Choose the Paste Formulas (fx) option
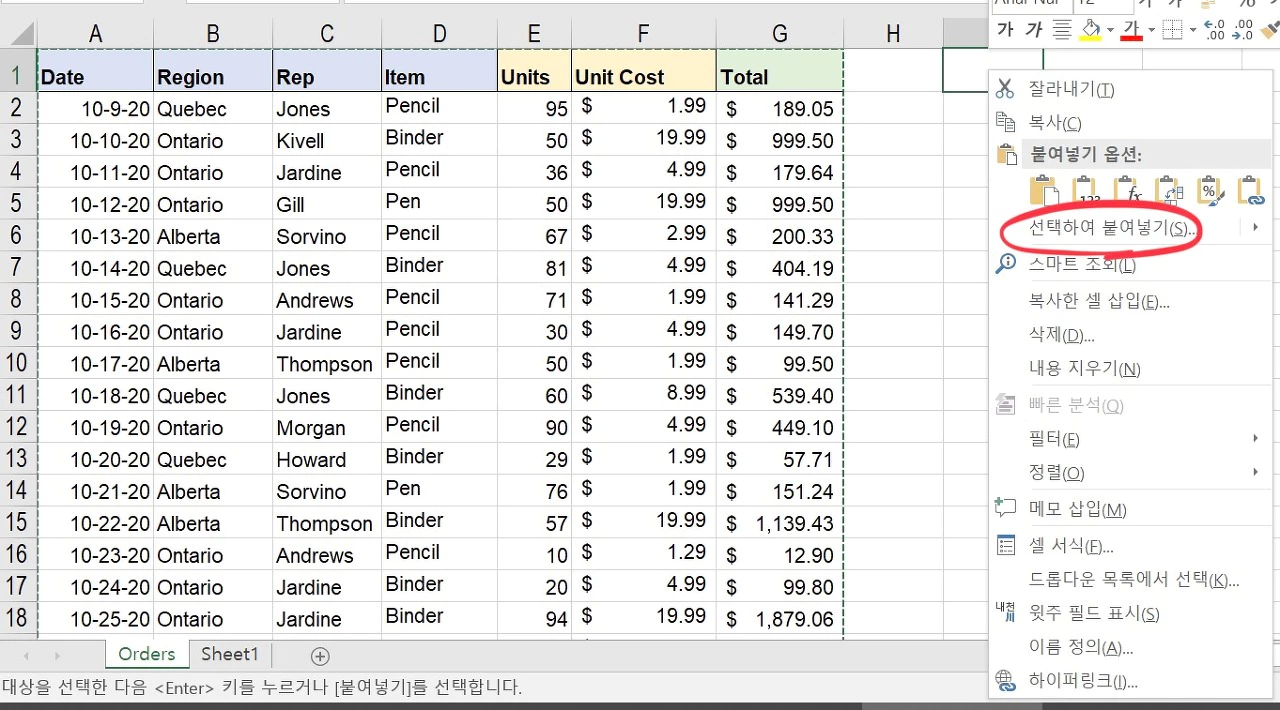This screenshot has height=710, width=1280. coord(1128,191)
